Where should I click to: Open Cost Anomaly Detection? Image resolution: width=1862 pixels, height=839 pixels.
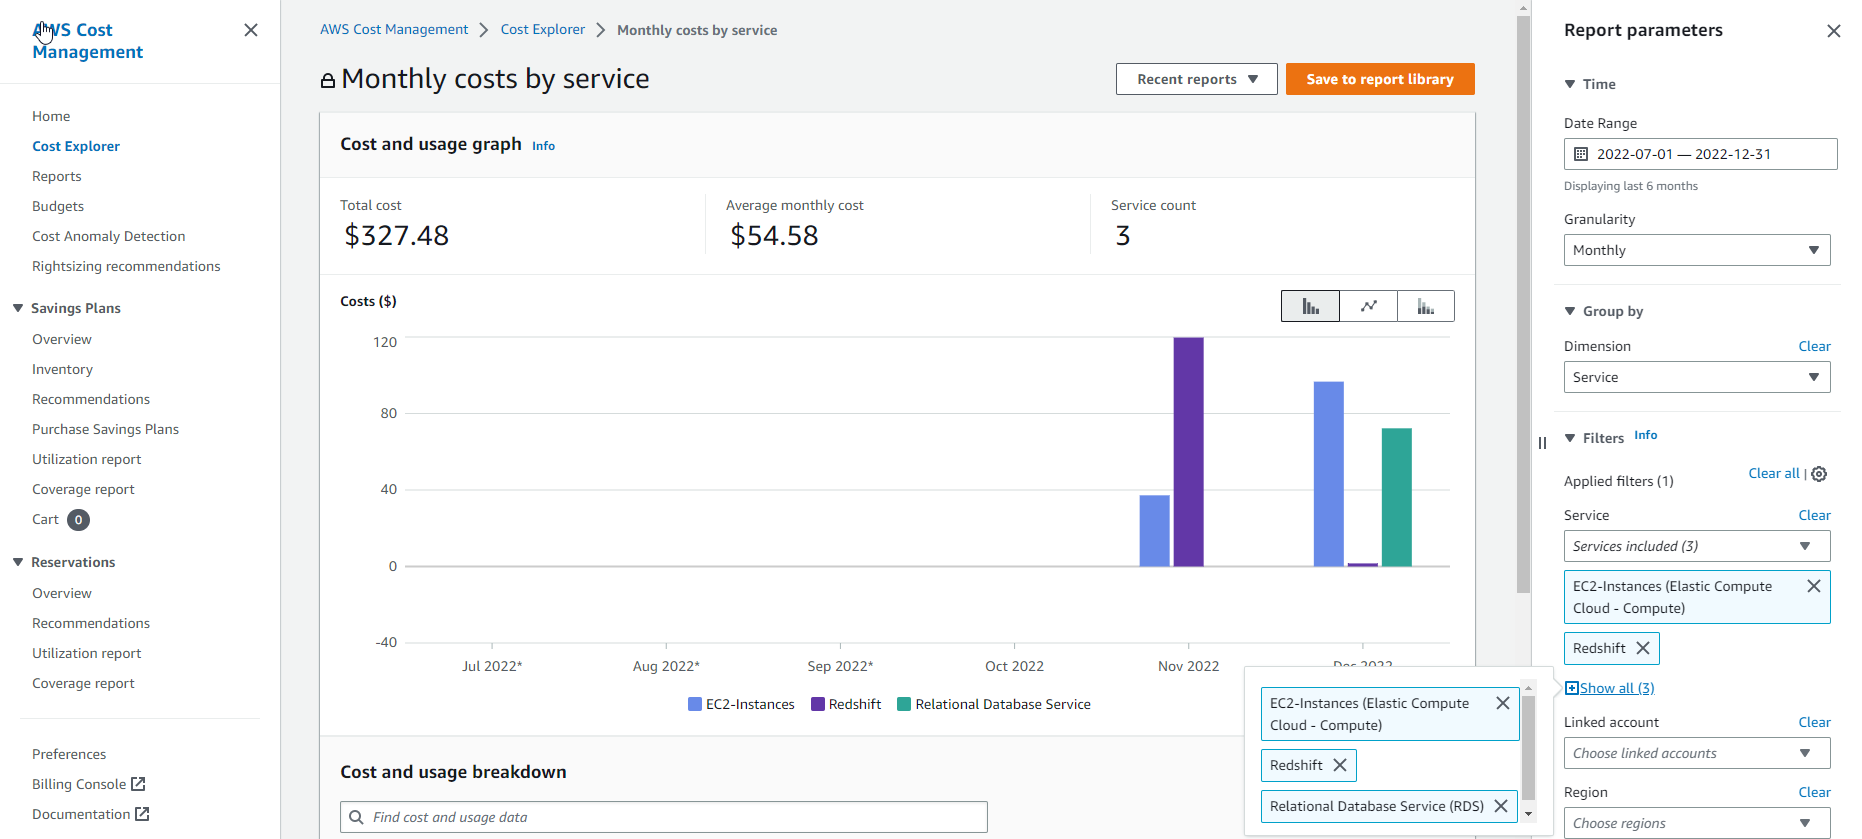pyautogui.click(x=109, y=236)
